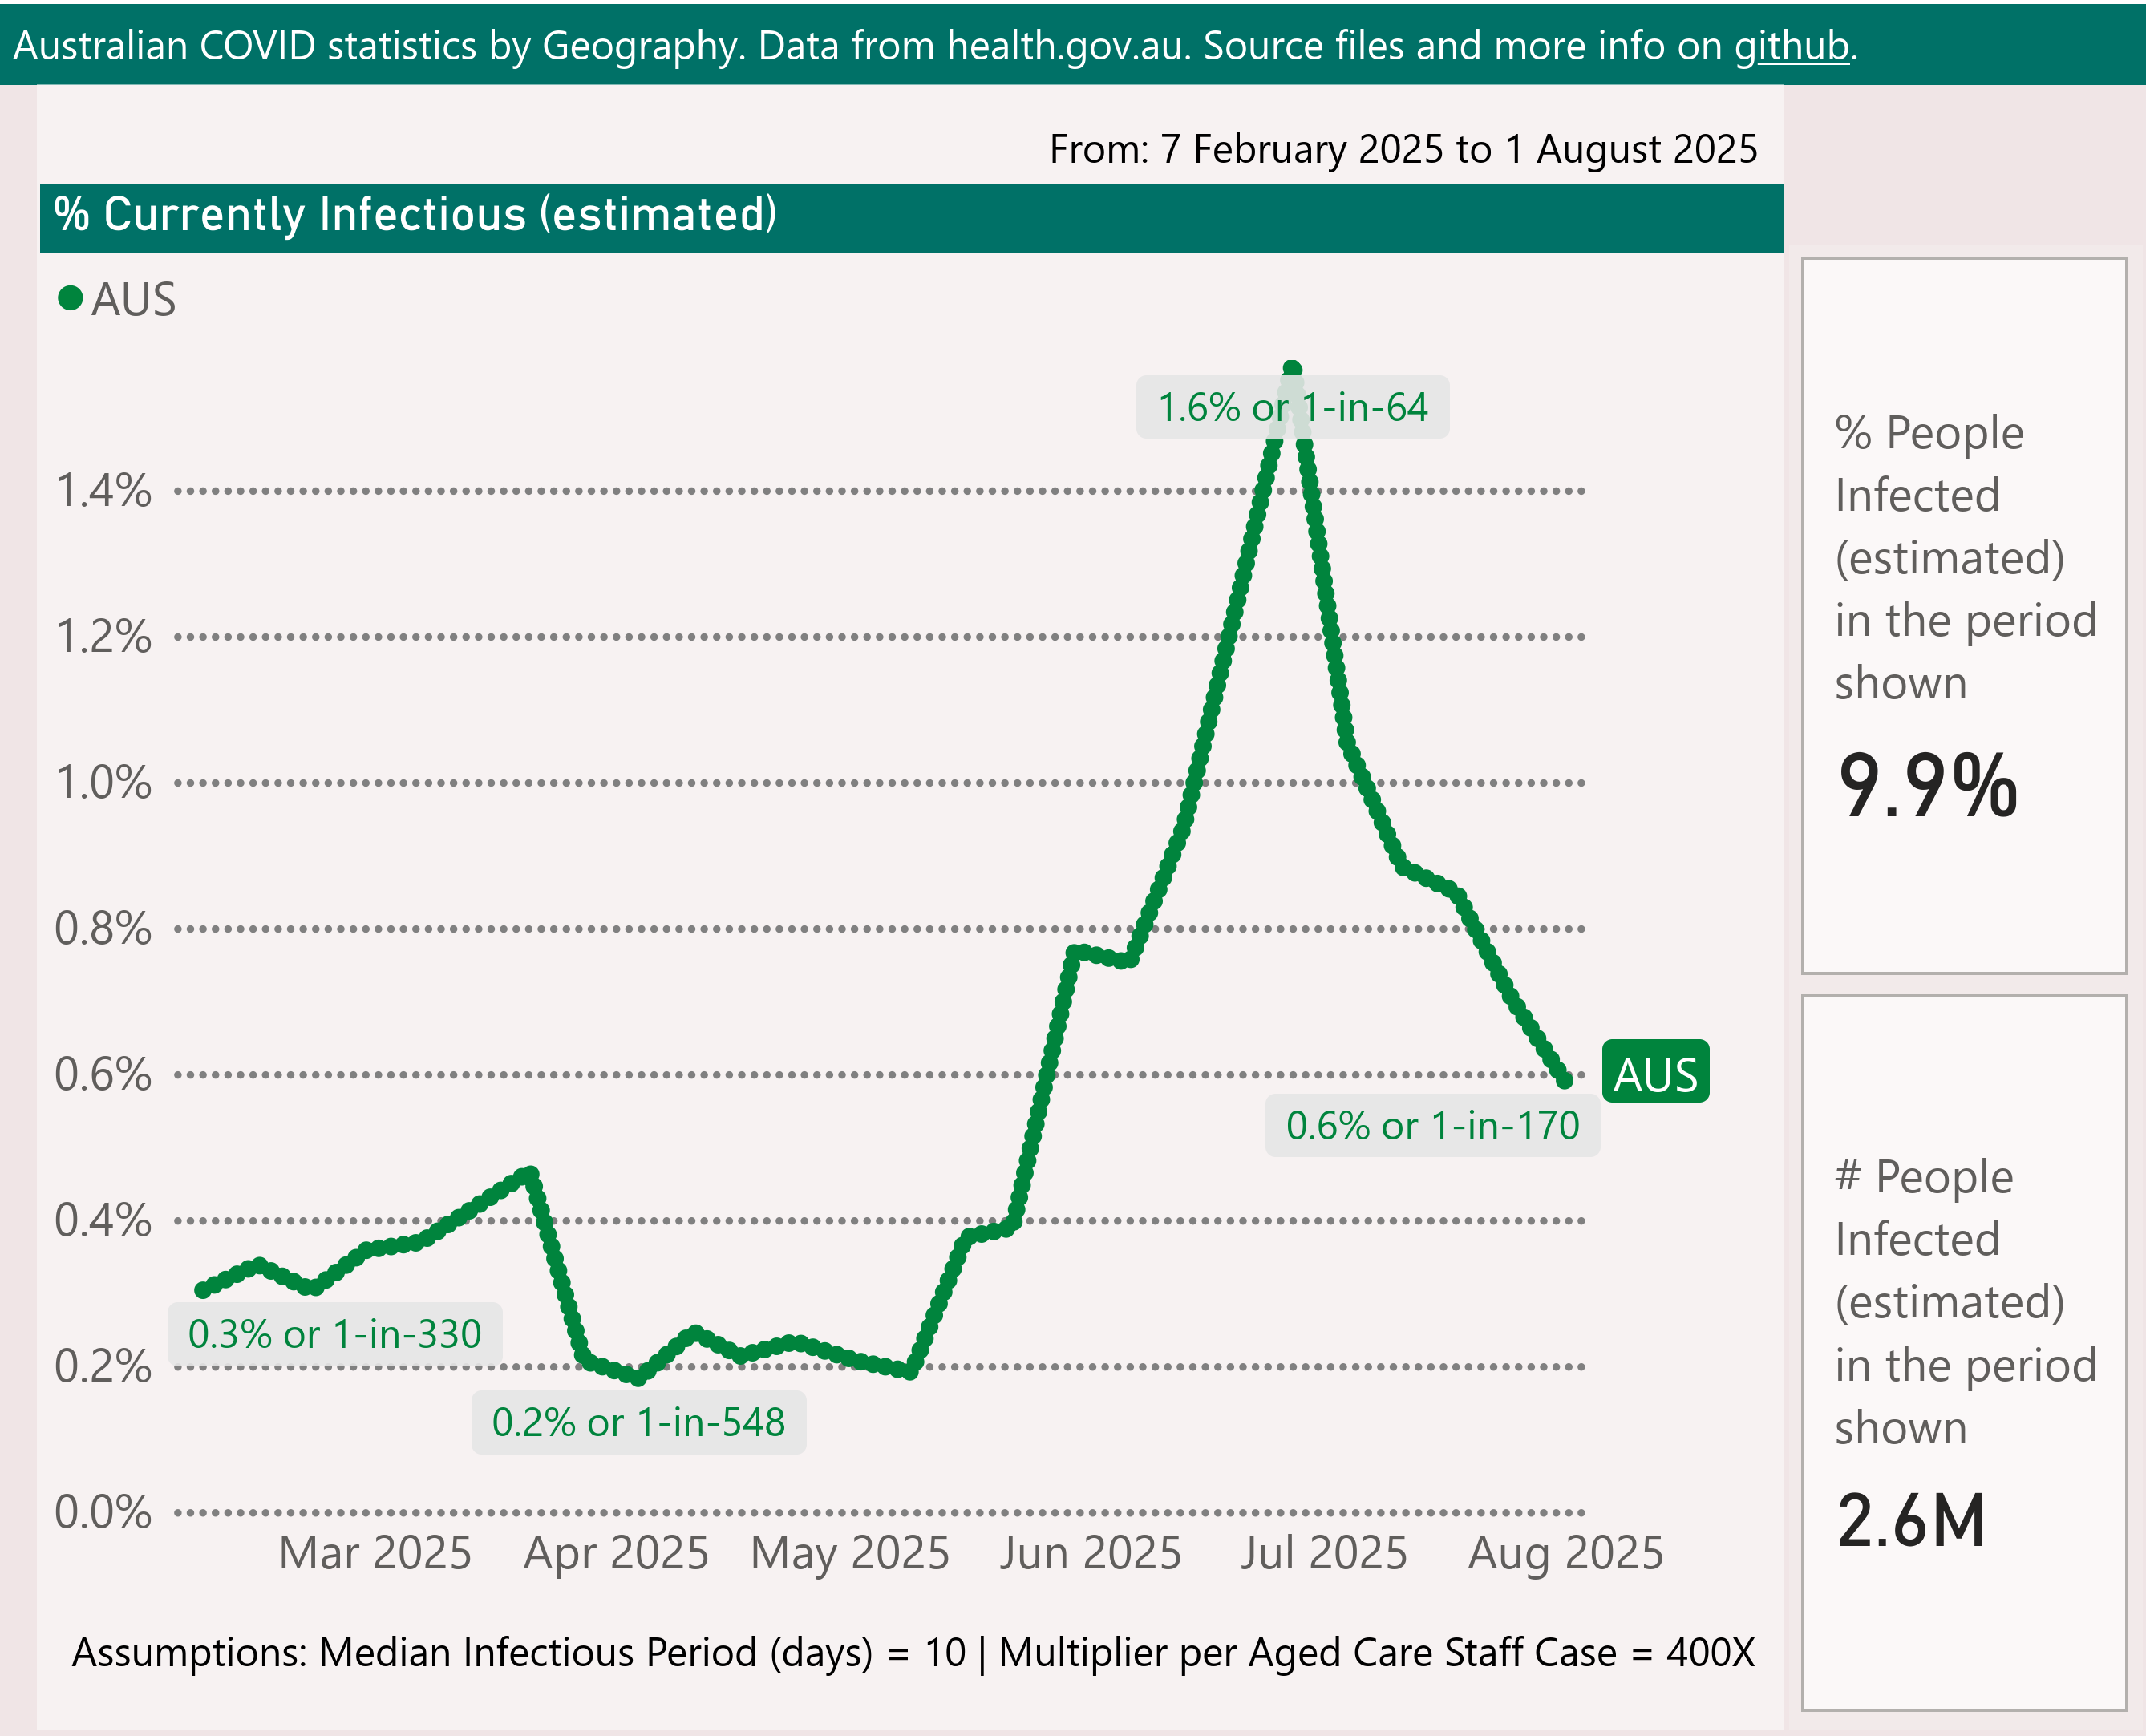Image resolution: width=2146 pixels, height=1736 pixels.
Task: Click the first data point of the line
Action: (203, 1290)
